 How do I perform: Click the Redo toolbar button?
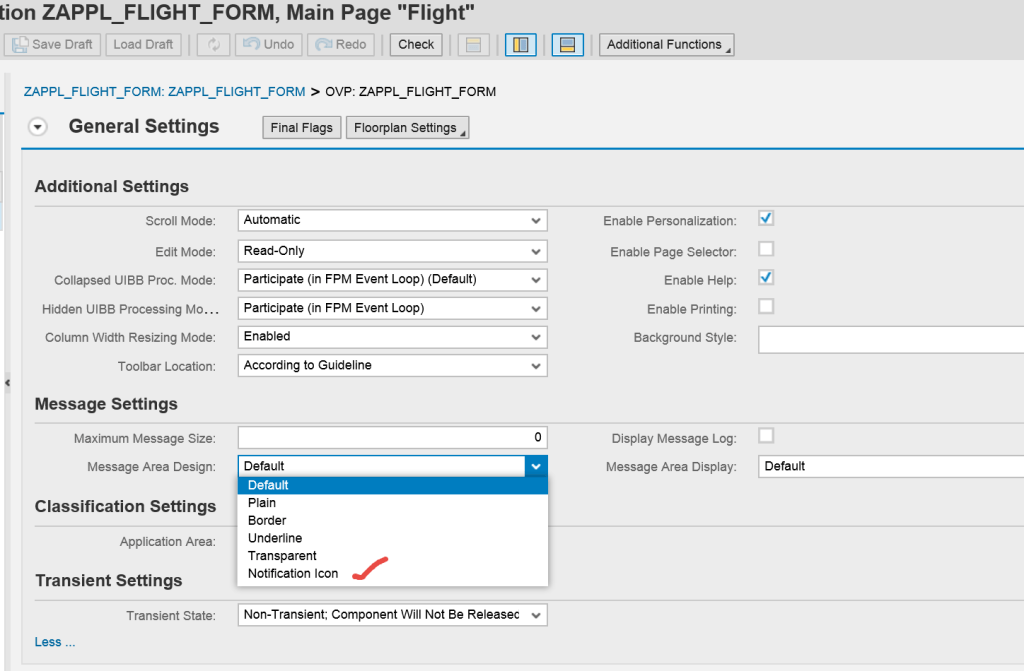pyautogui.click(x=341, y=44)
